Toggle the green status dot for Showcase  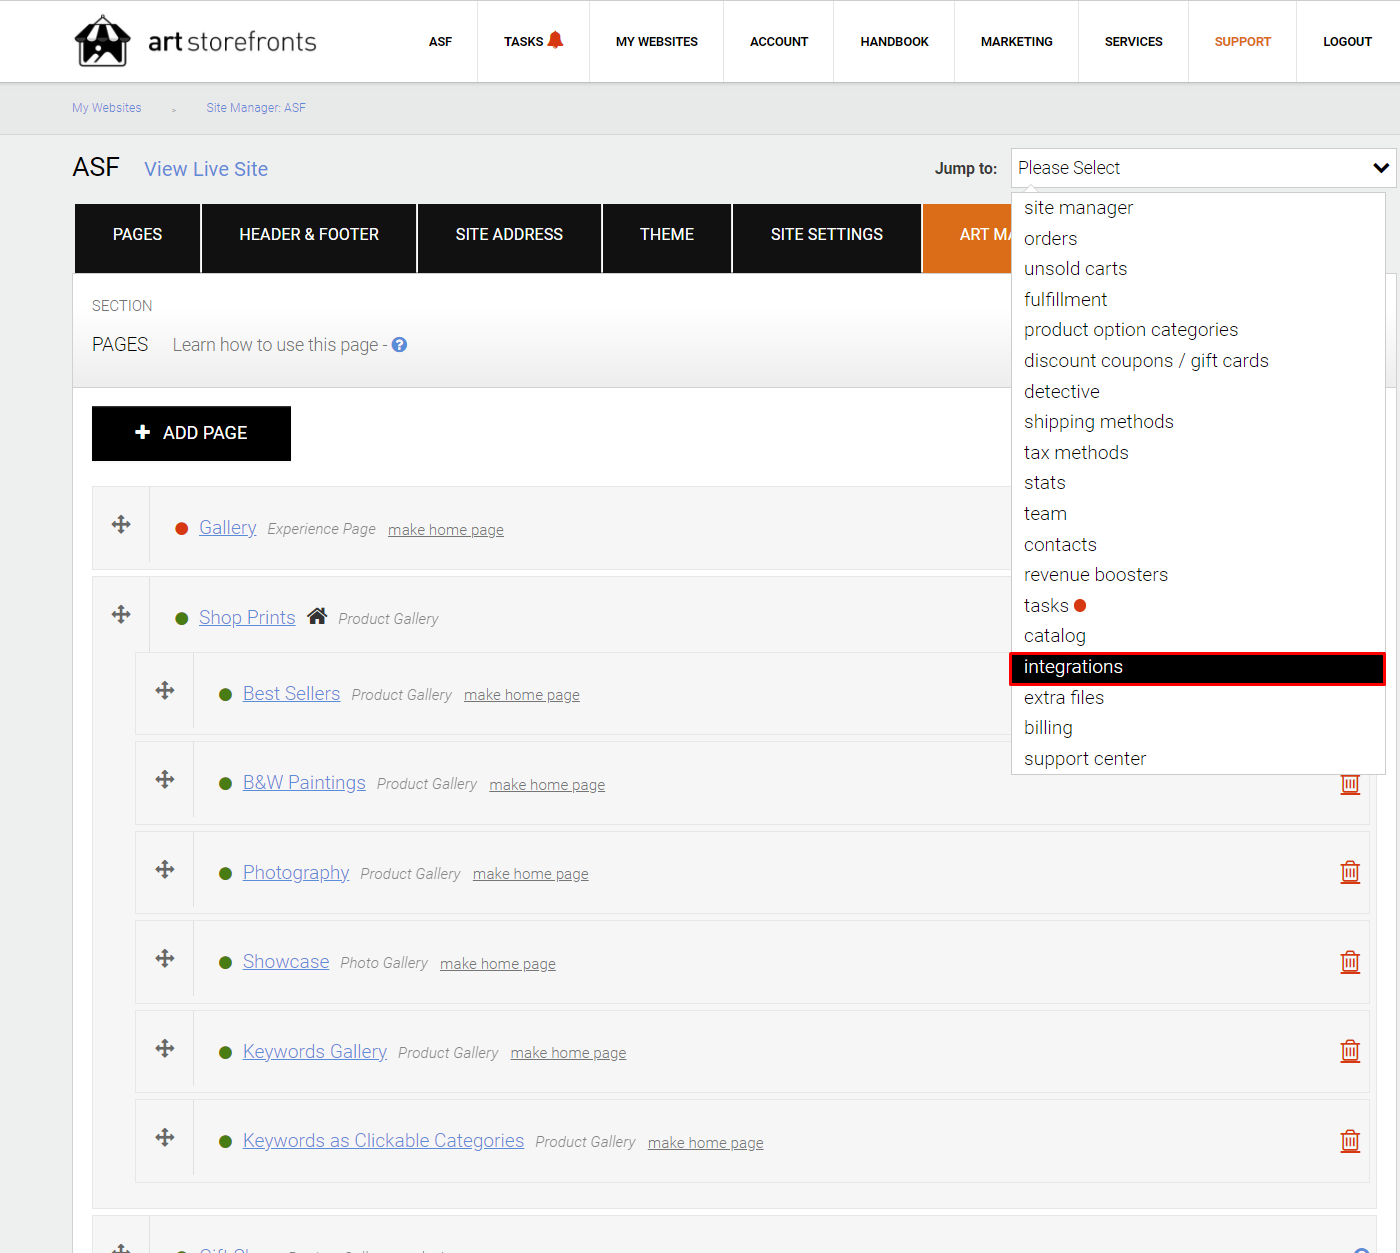click(x=226, y=963)
